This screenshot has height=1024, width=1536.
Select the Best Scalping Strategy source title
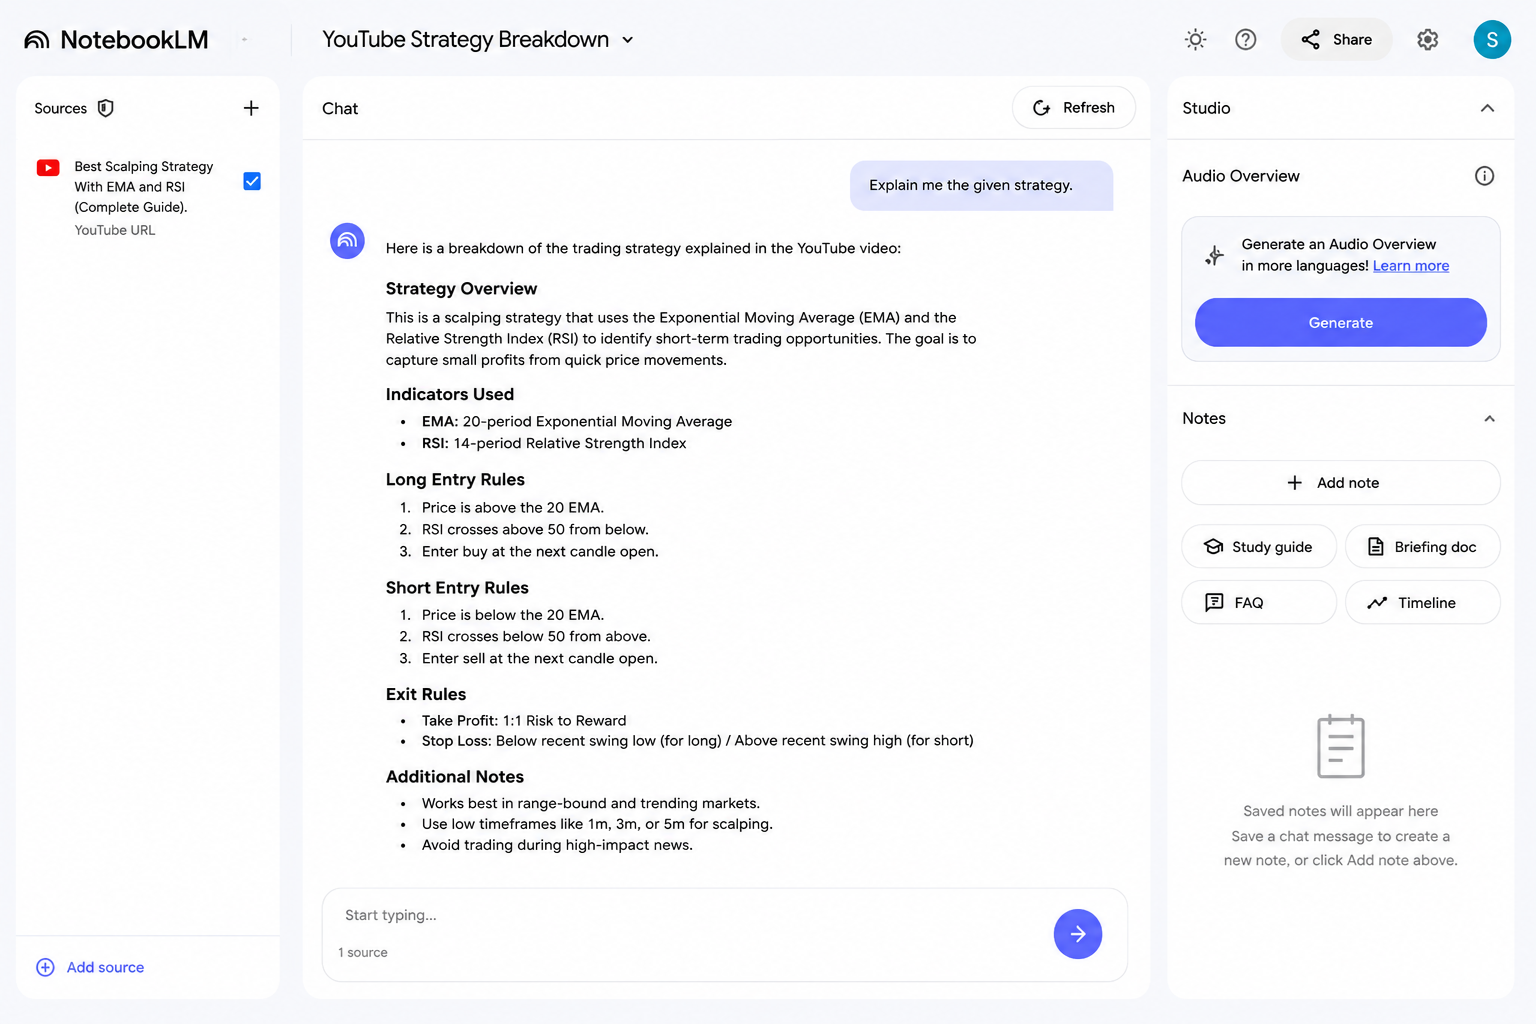pos(144,187)
